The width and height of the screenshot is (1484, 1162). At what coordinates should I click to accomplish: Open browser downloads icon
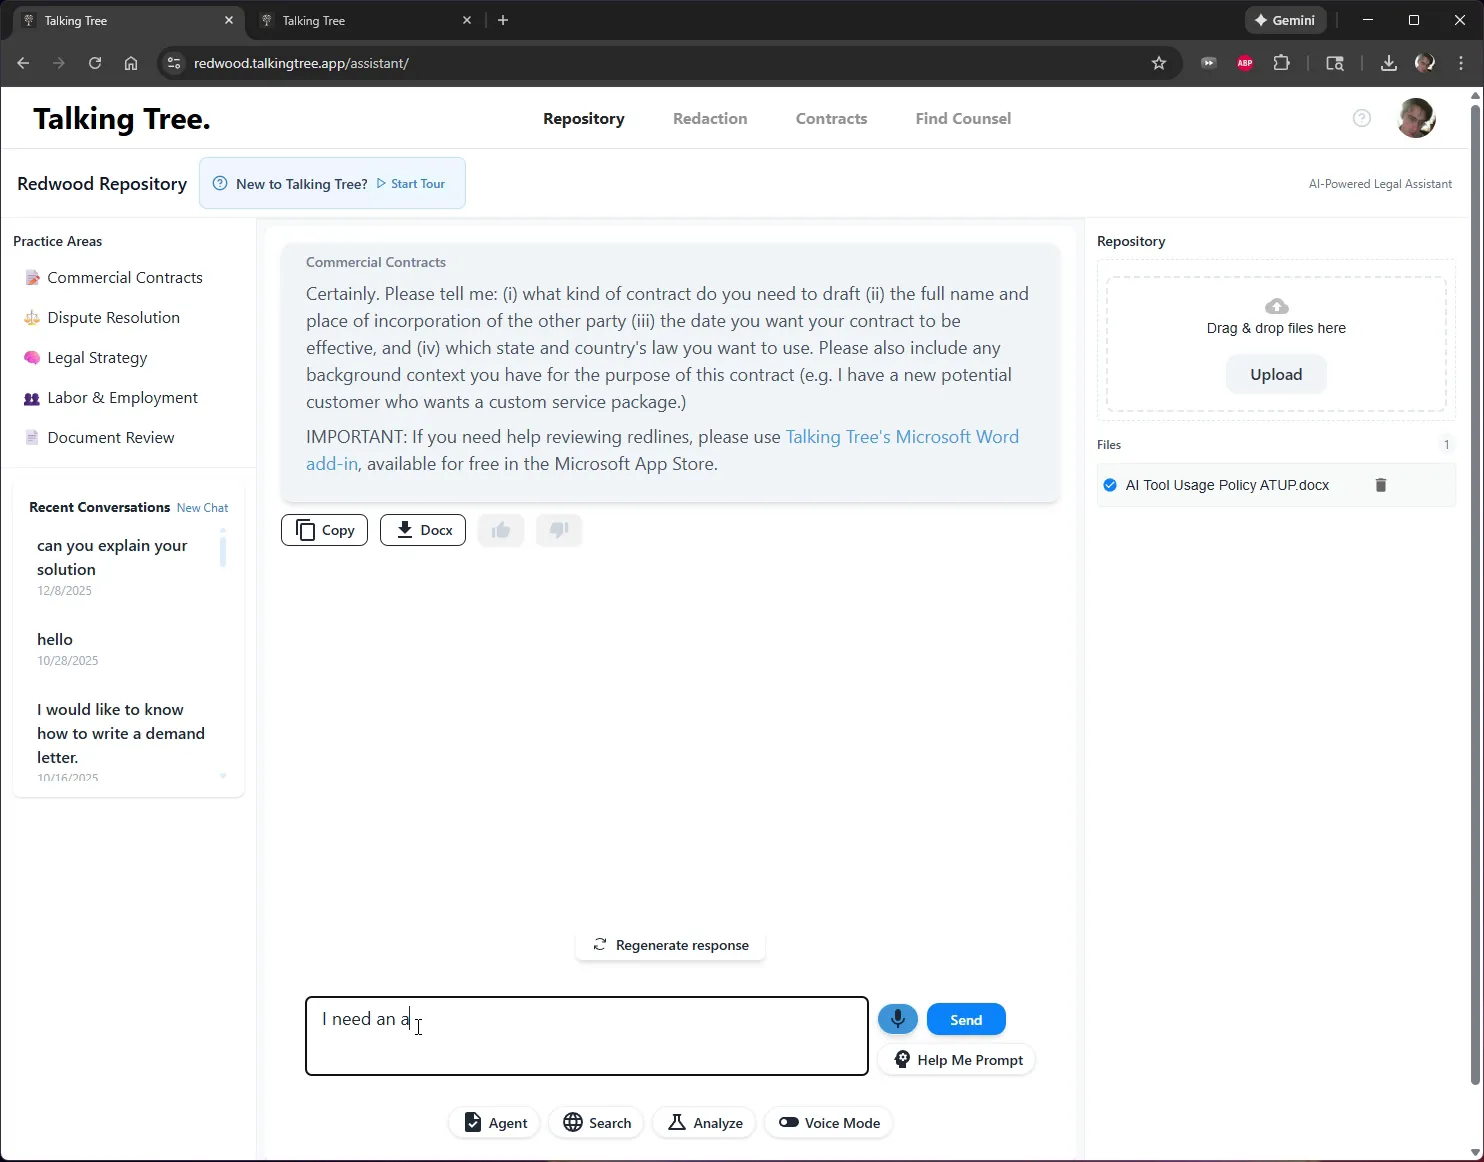(x=1388, y=63)
